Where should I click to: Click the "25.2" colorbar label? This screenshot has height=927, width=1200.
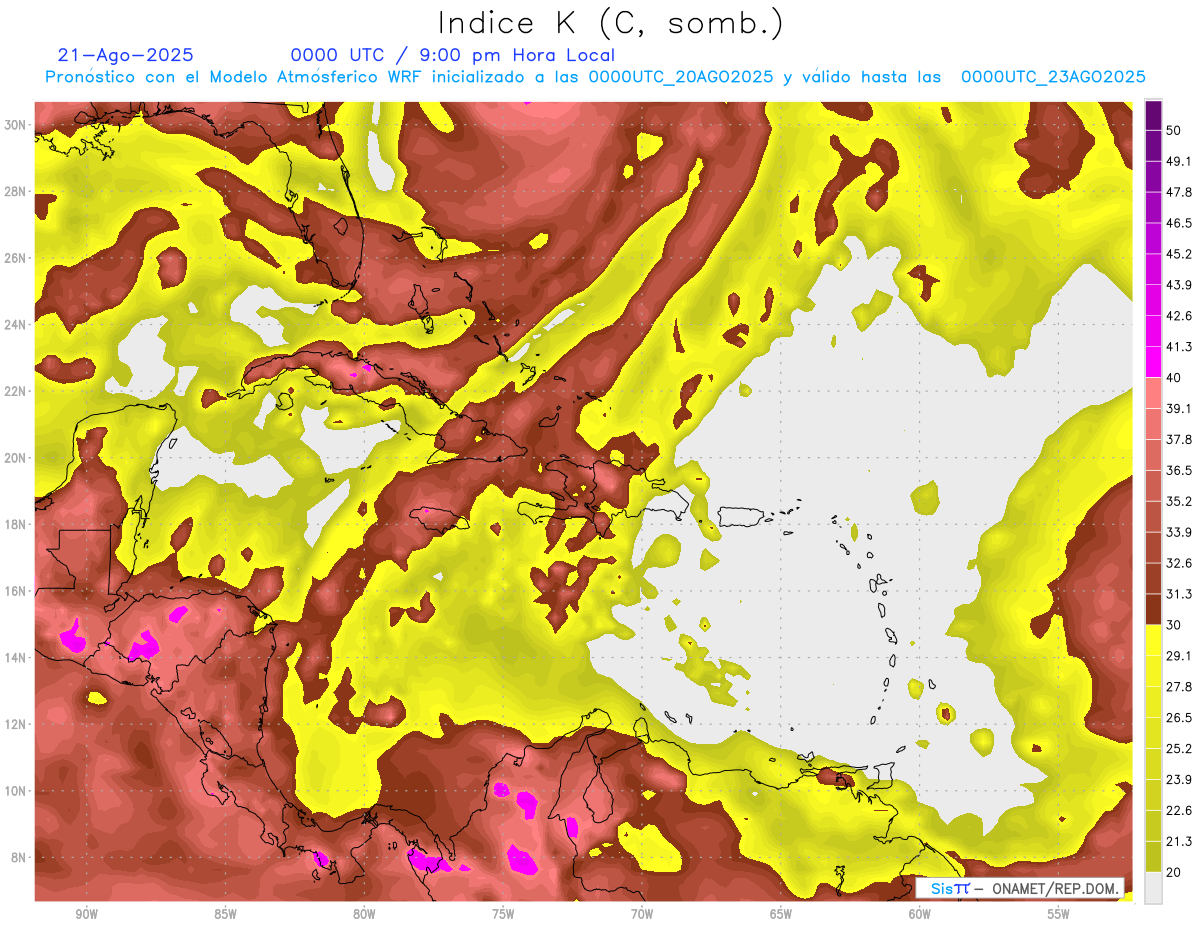coord(1179,749)
